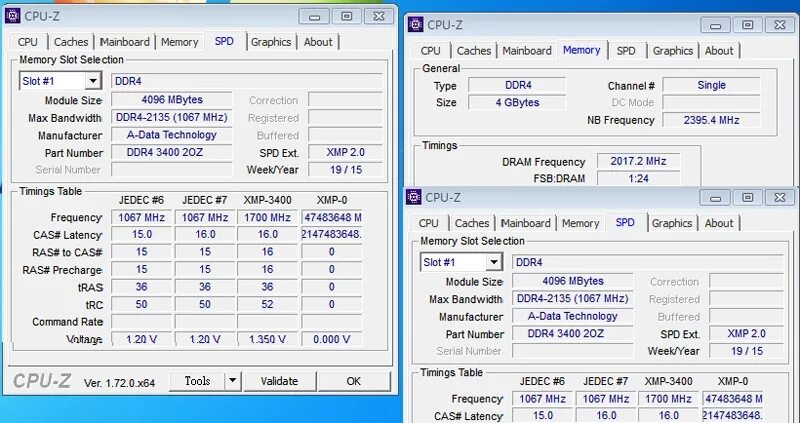Click Part Number DDR4 3400 2OZ in left window
This screenshot has width=800, height=423.
tap(172, 152)
